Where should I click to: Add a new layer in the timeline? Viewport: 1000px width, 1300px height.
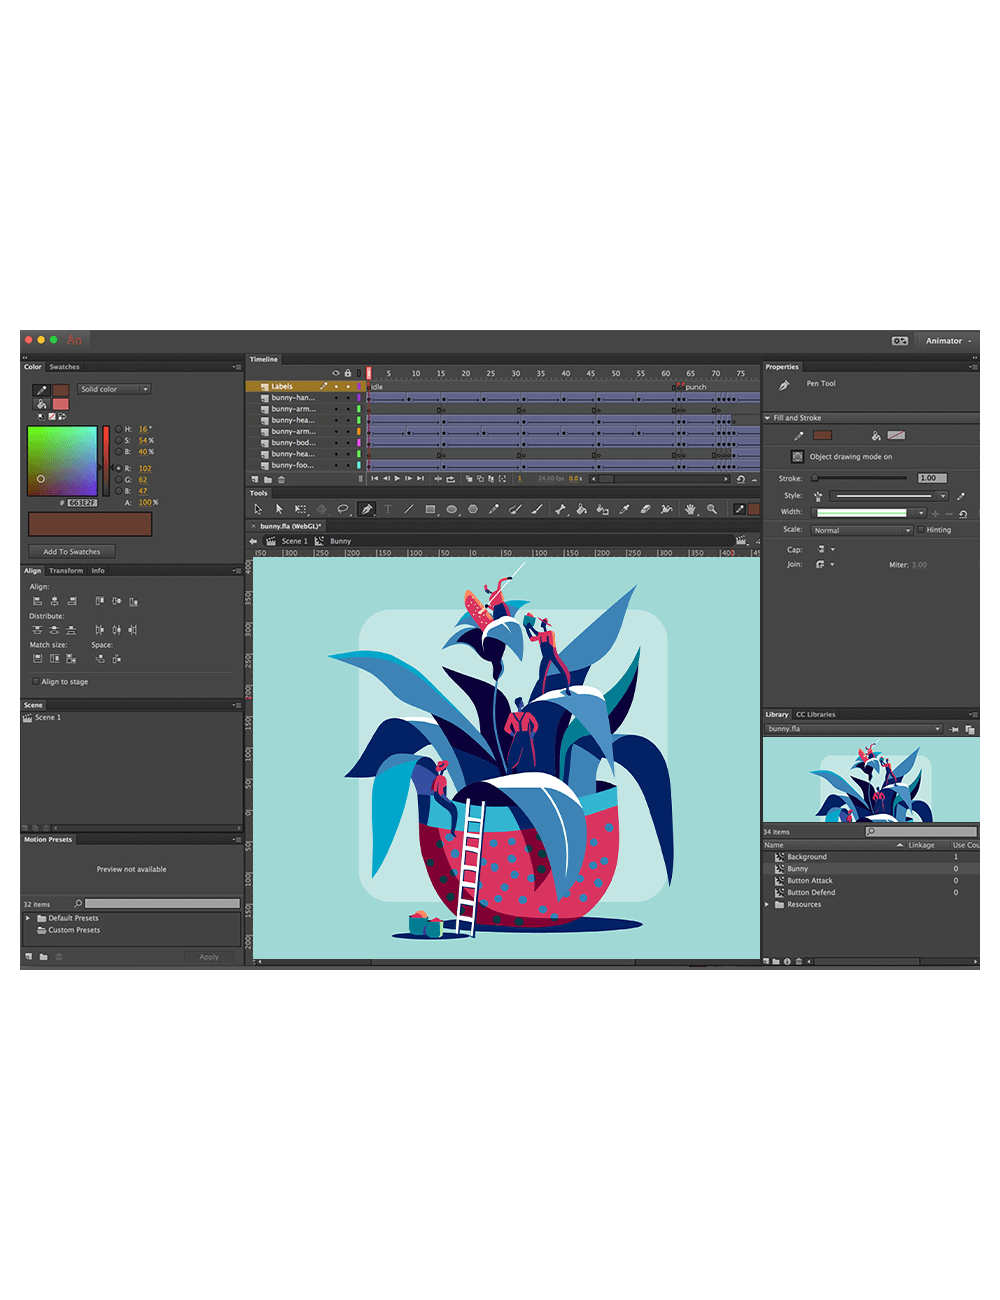(255, 479)
